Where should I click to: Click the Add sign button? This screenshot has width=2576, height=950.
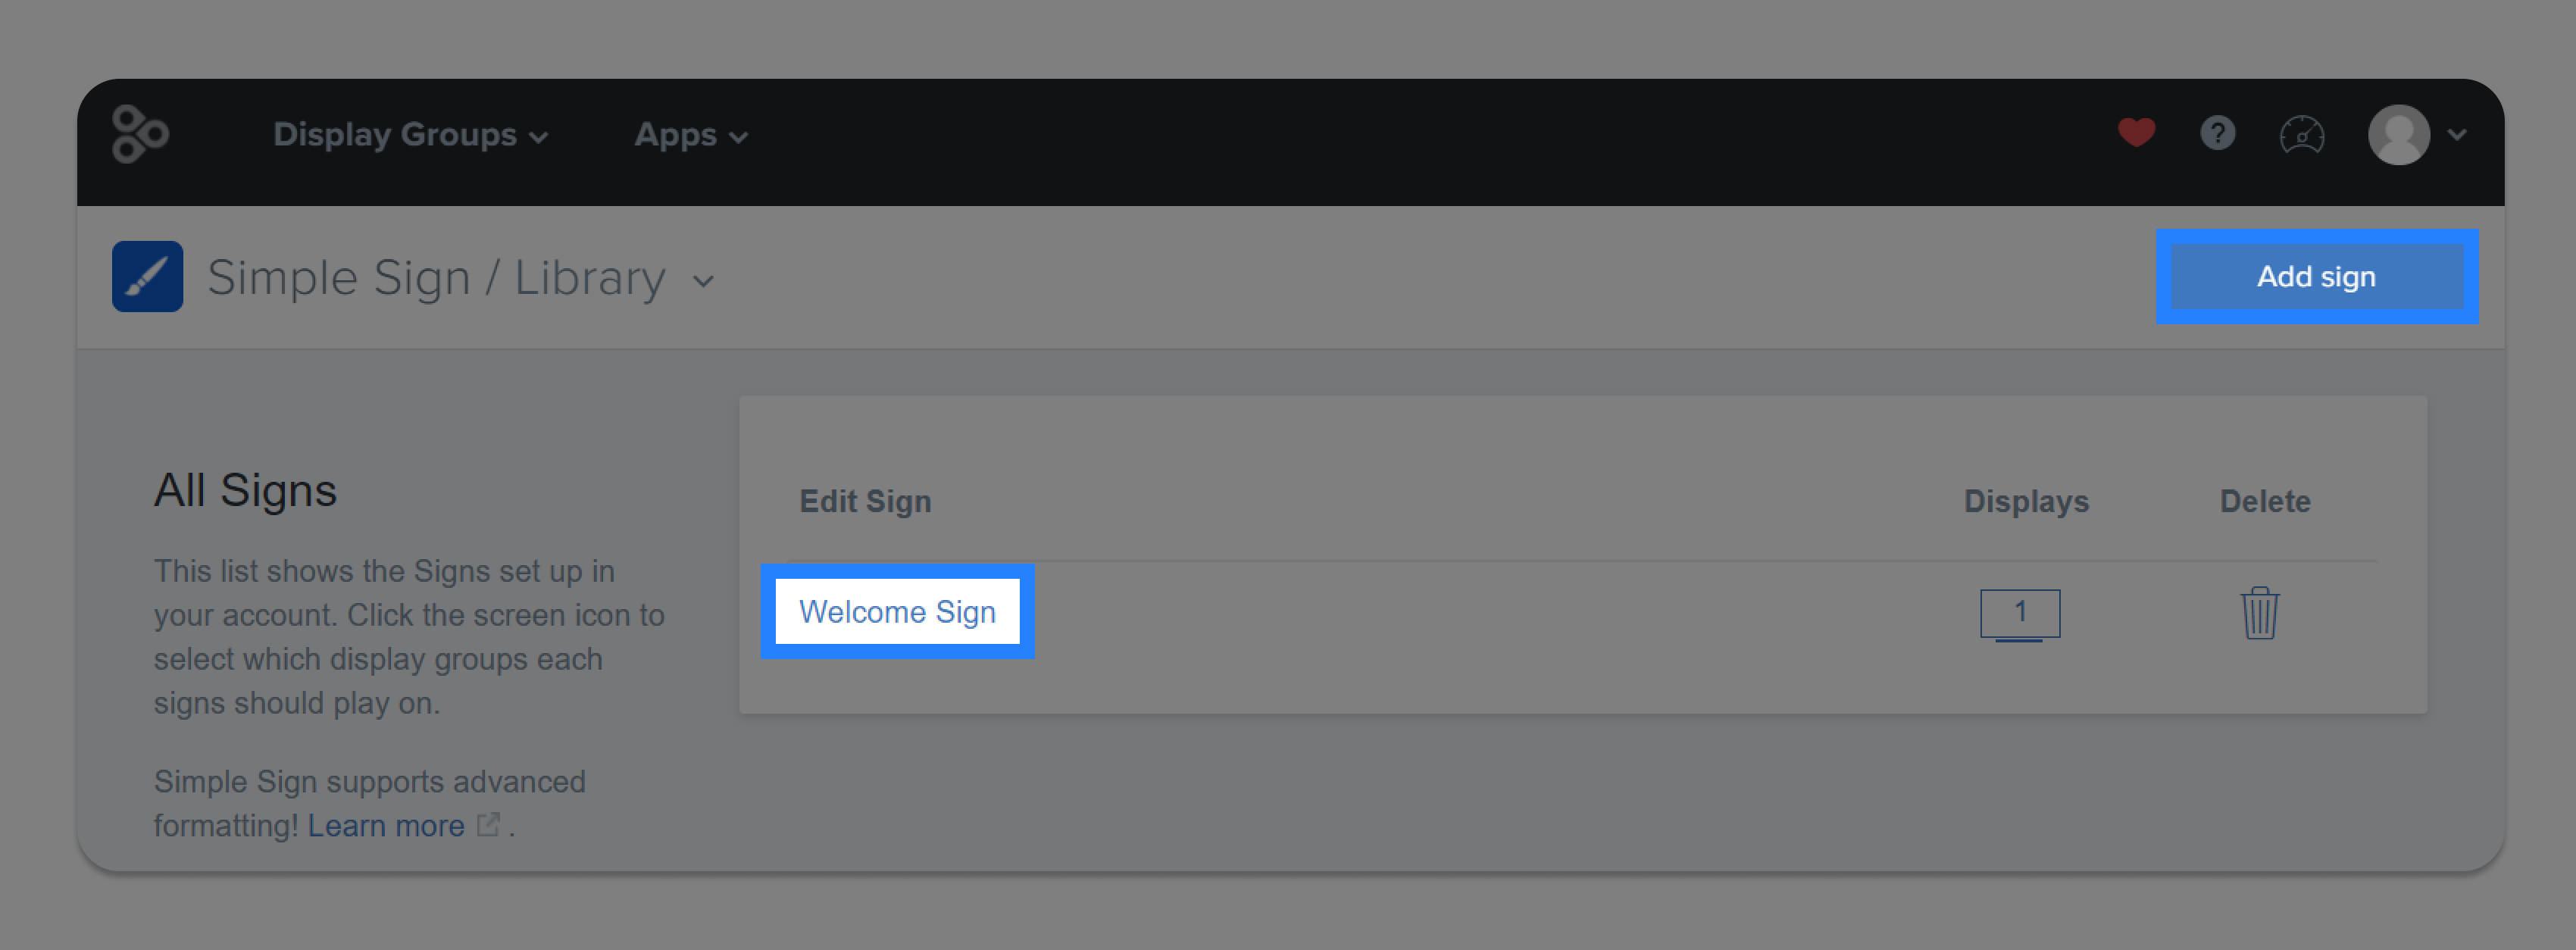(2316, 276)
